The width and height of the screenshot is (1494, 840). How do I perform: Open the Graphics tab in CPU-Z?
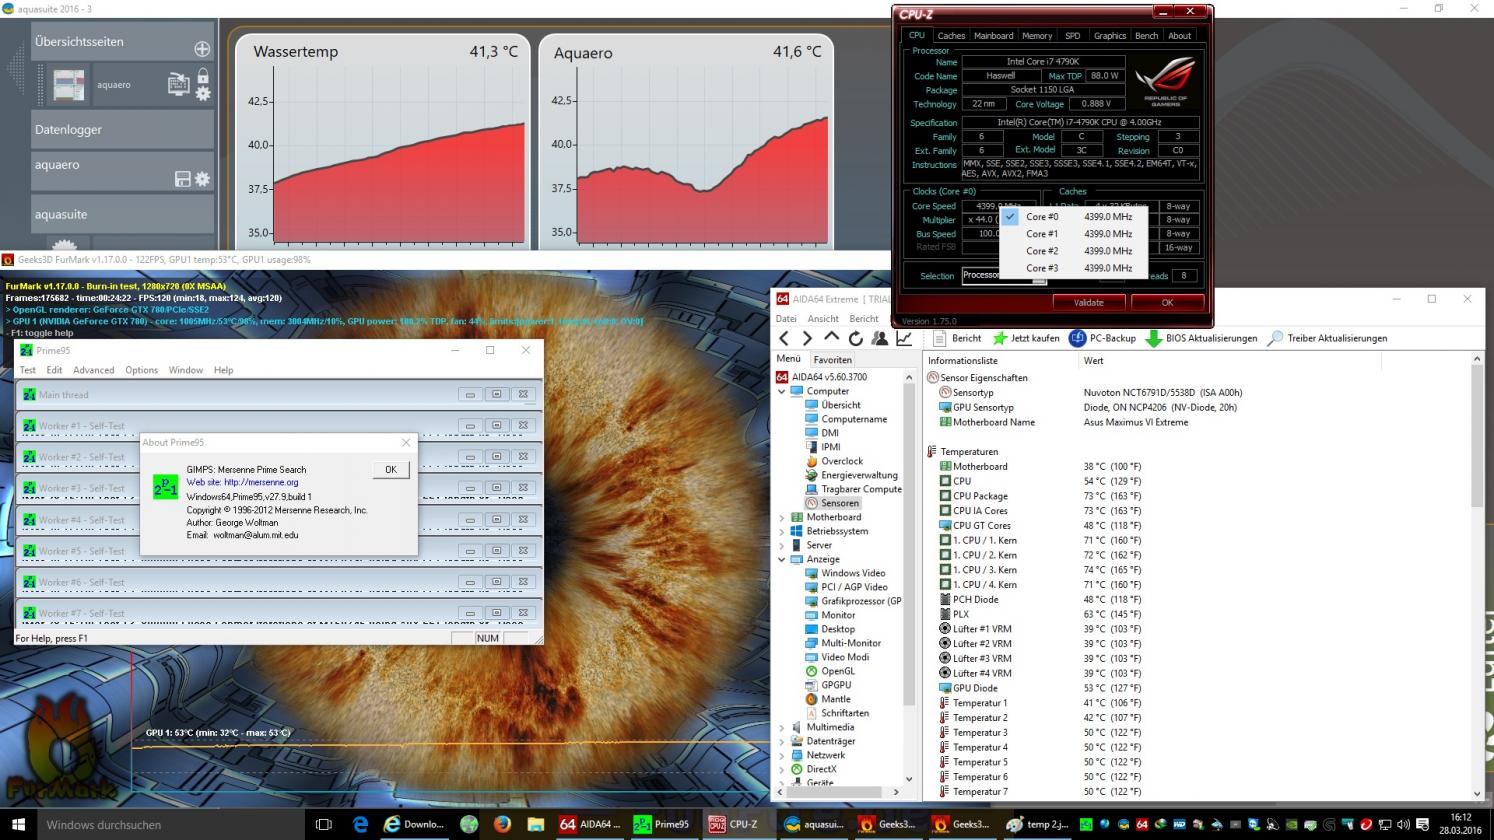[1109, 35]
